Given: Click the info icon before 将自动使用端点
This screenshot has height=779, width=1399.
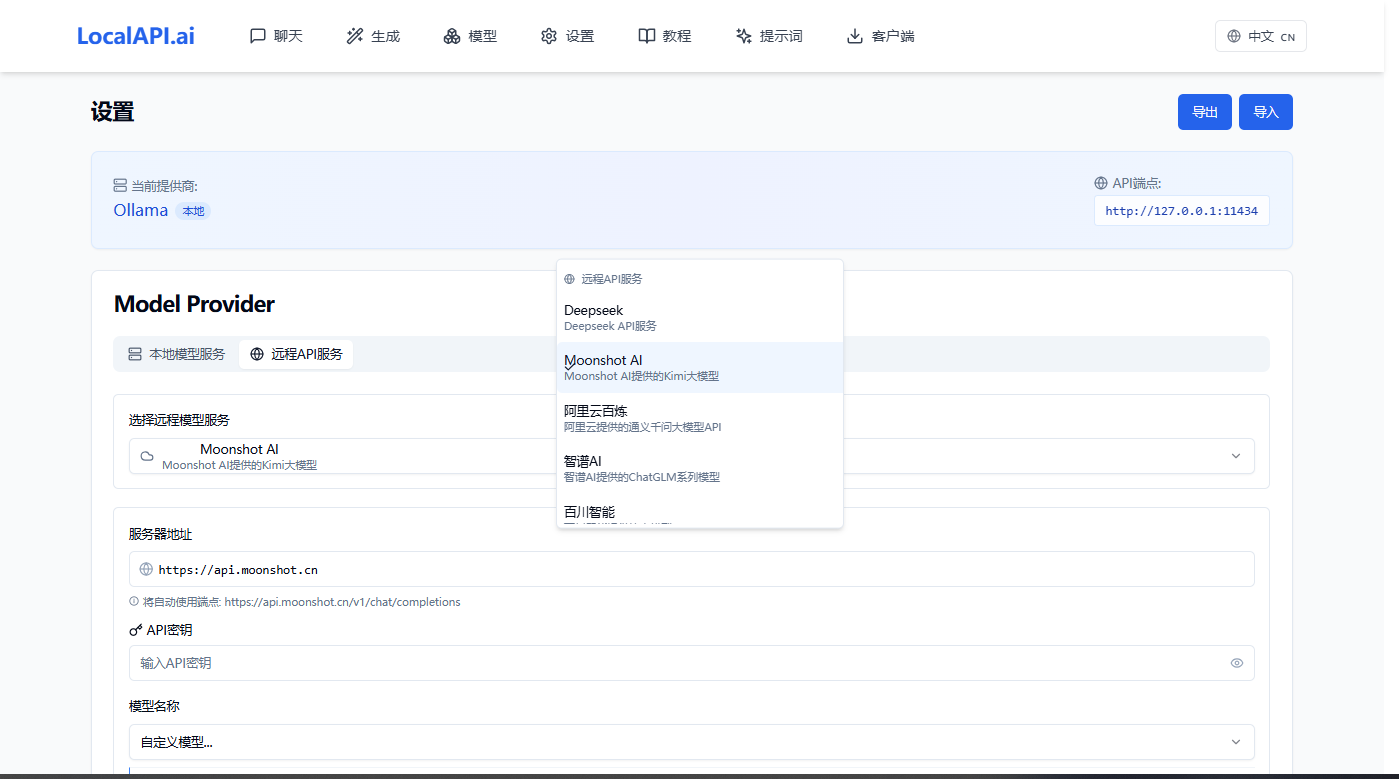Looking at the screenshot, I should click(134, 602).
